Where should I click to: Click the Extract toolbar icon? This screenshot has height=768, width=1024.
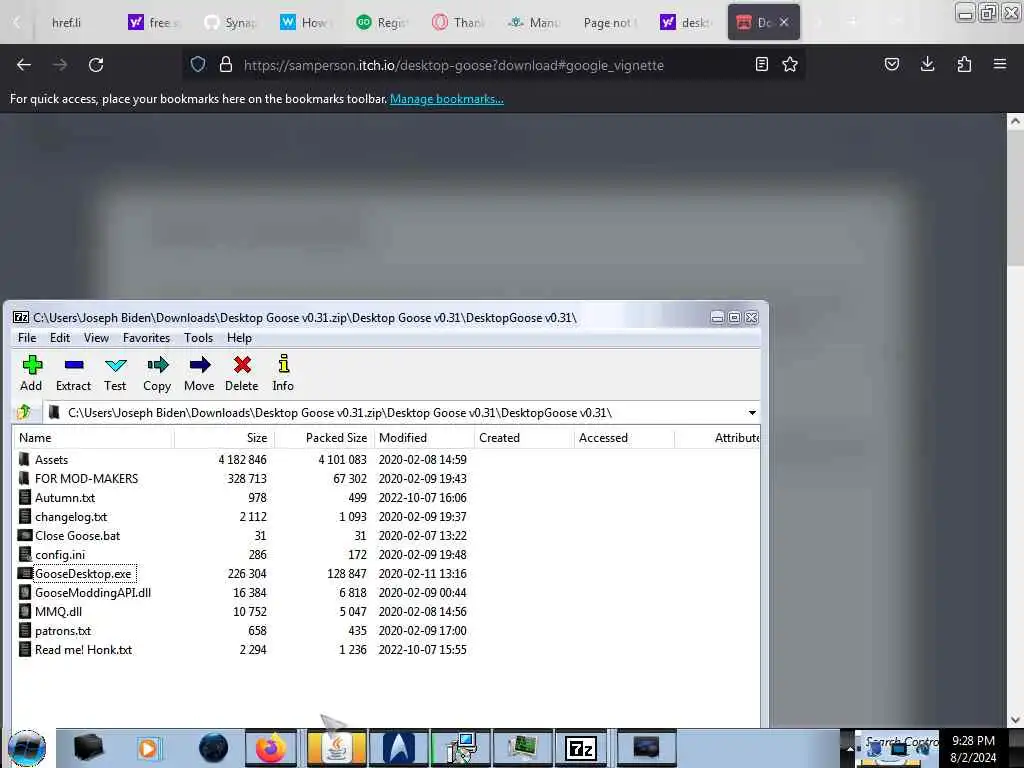73,374
